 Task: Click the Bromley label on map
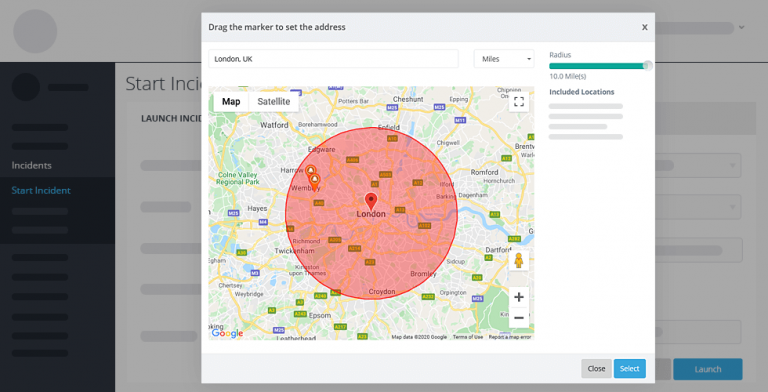[423, 274]
